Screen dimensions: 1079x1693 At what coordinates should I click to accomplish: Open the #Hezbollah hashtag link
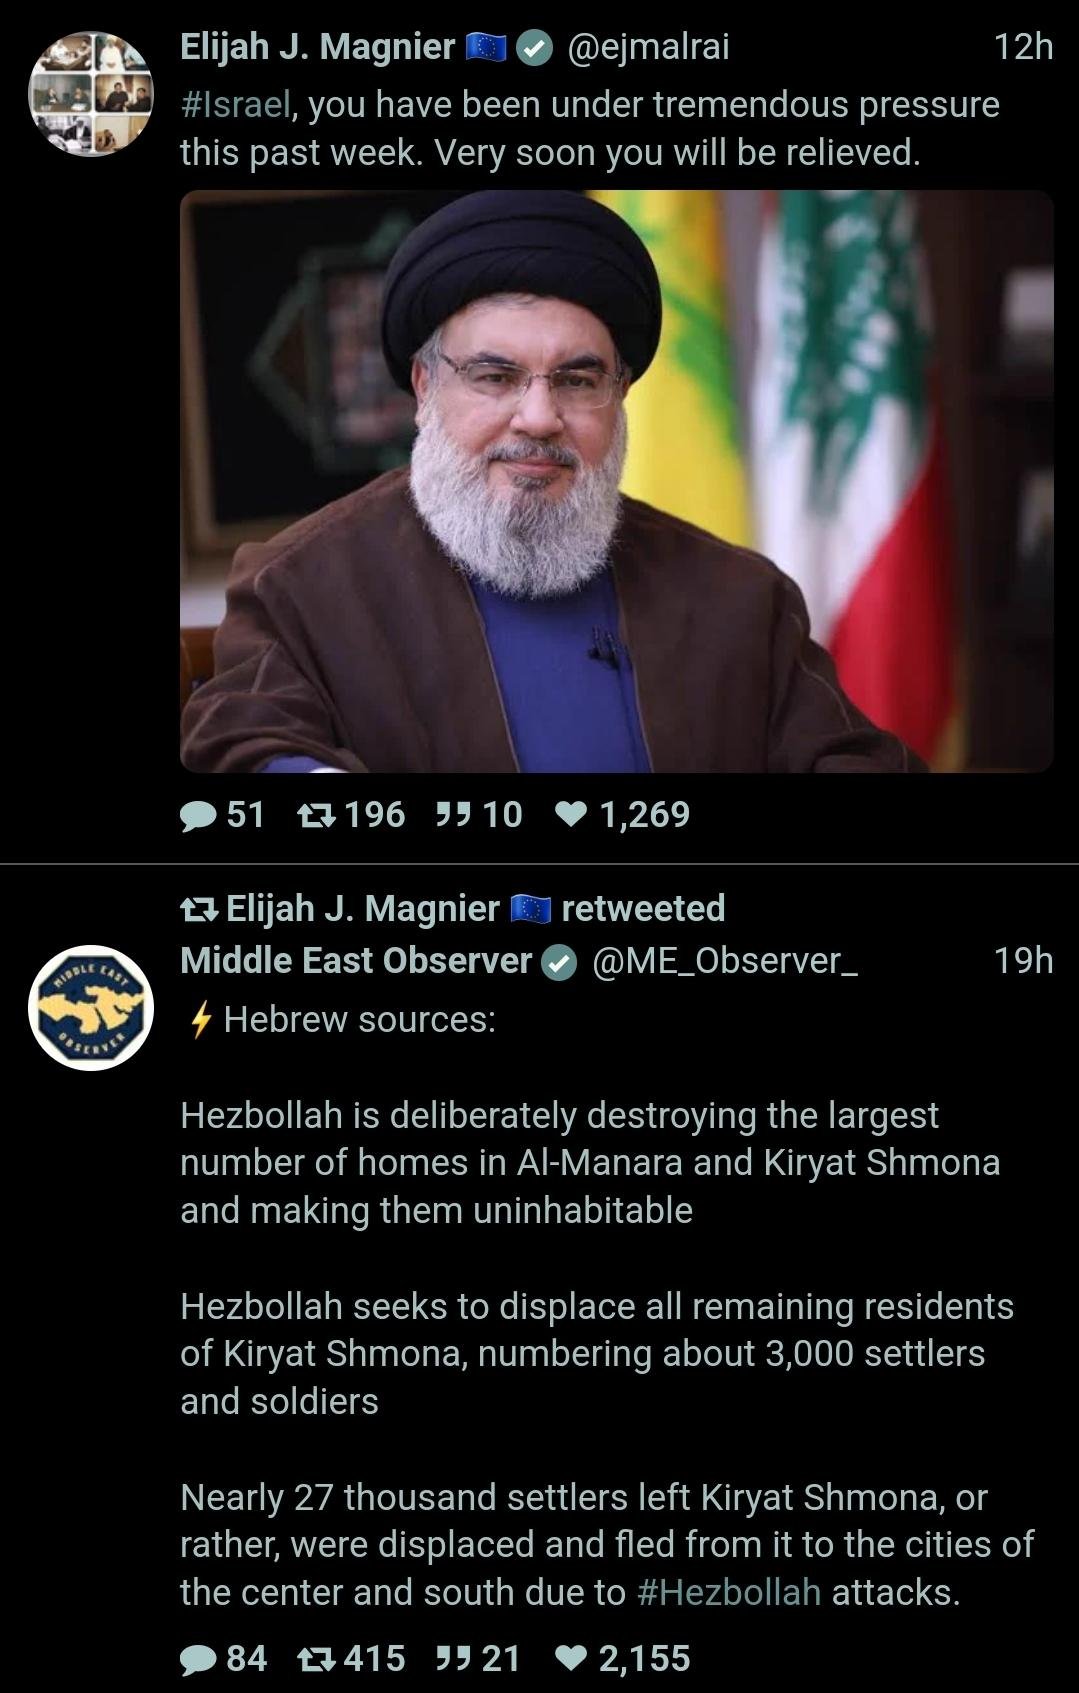728,1592
